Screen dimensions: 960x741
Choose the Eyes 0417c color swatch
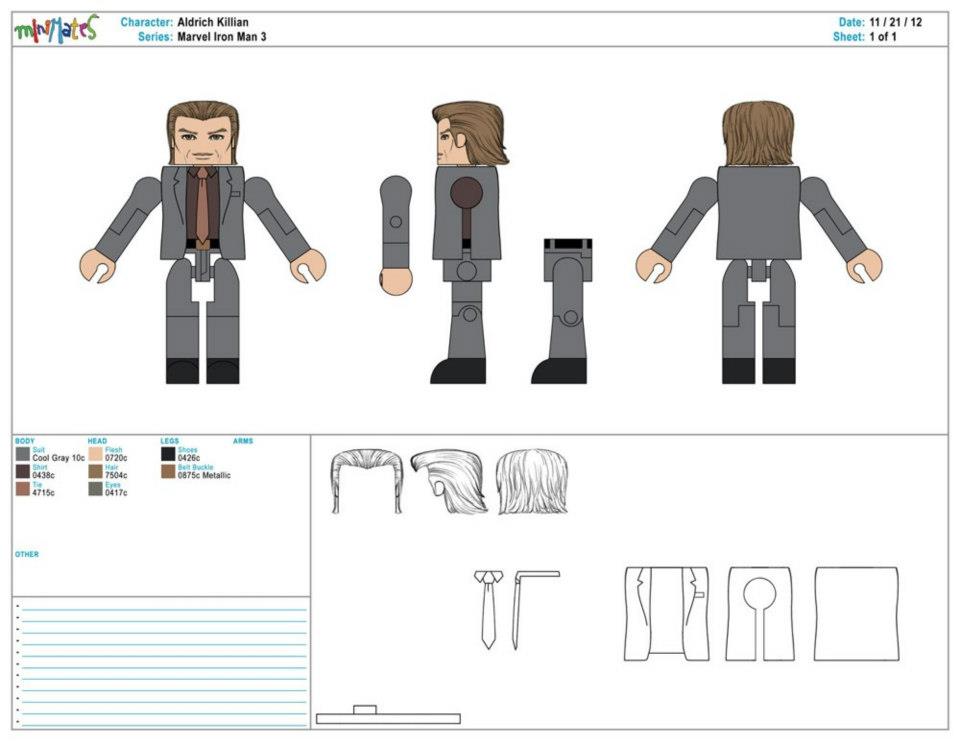[95, 489]
